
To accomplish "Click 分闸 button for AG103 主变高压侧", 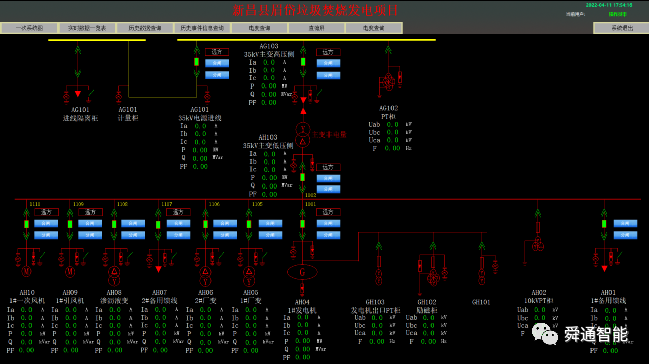I will [x=328, y=75].
